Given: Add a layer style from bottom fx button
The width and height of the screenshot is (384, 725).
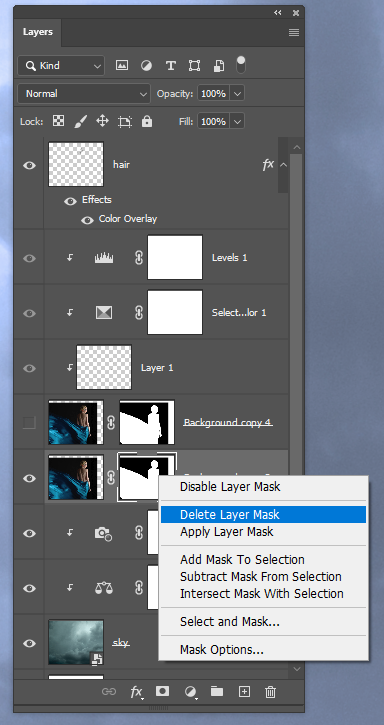Looking at the screenshot, I should 136,692.
